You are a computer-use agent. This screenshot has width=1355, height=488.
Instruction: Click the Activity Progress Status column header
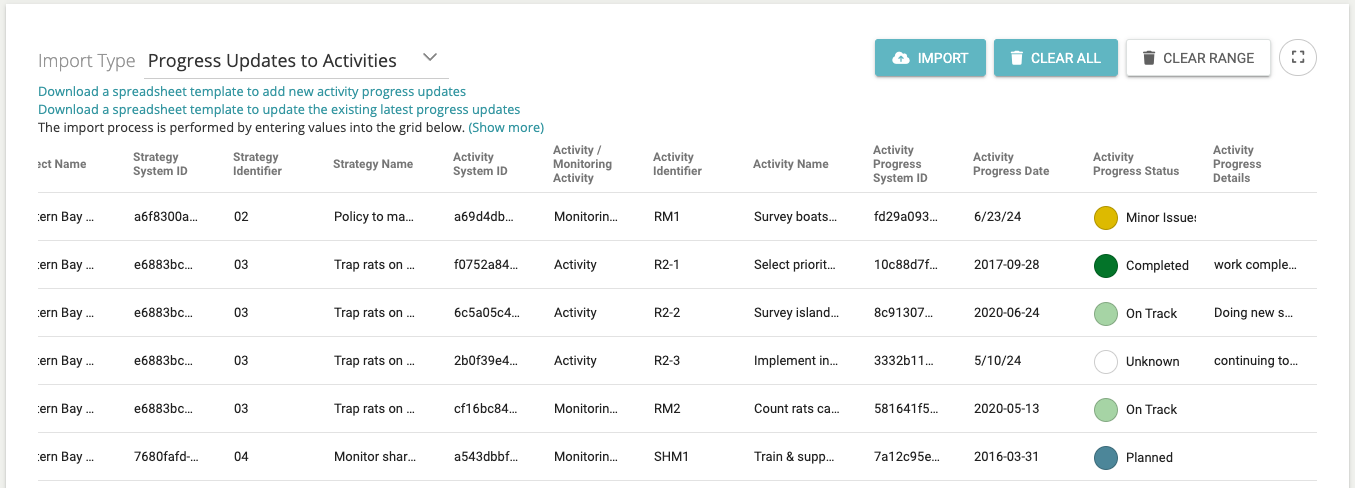(1135, 164)
